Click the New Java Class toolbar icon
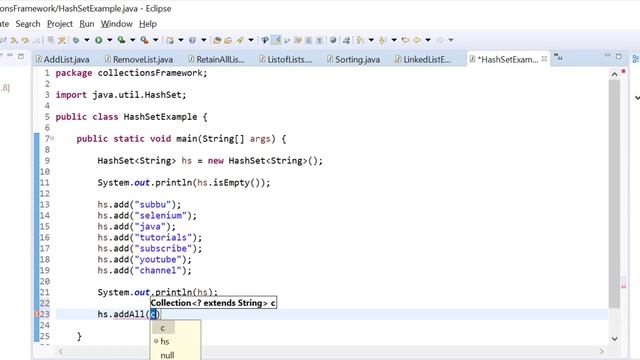Viewport: 640px width, 360px height. tap(192, 40)
